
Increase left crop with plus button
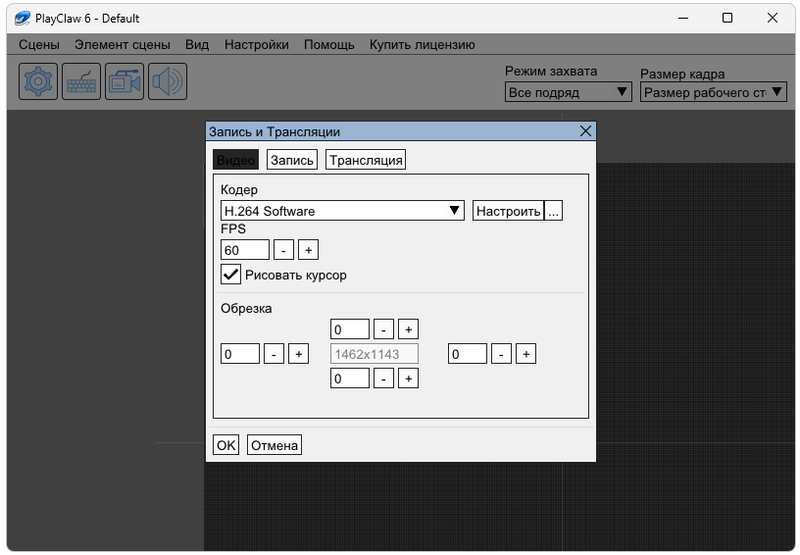point(298,354)
